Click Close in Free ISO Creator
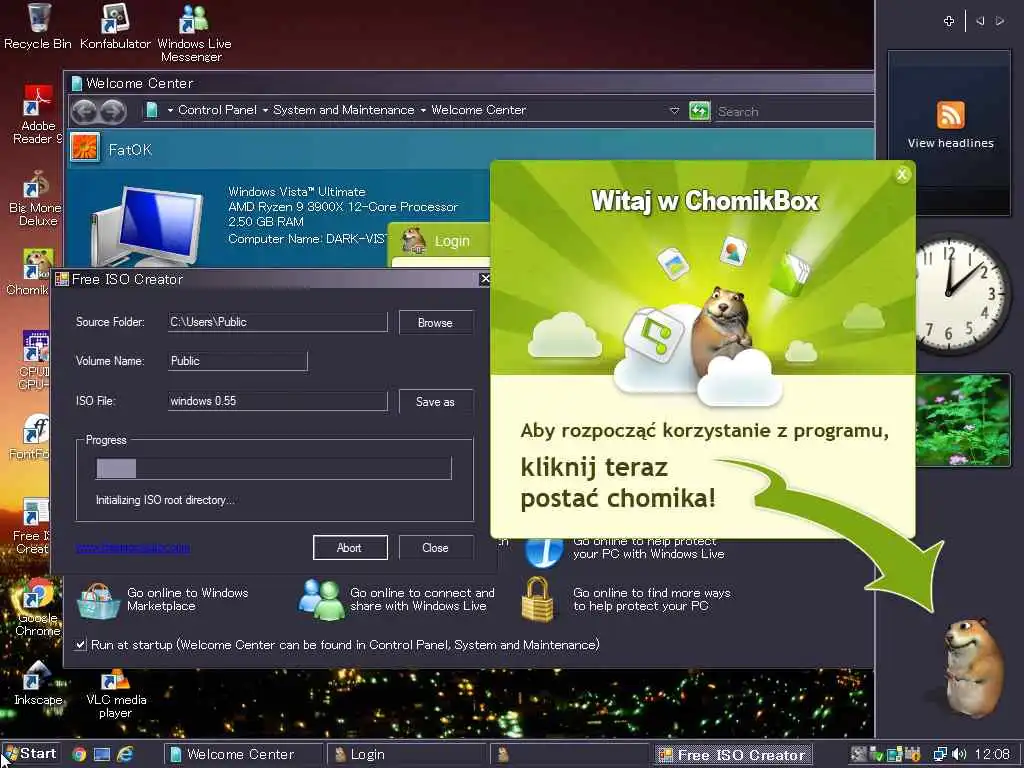The width and height of the screenshot is (1024, 768). (436, 547)
